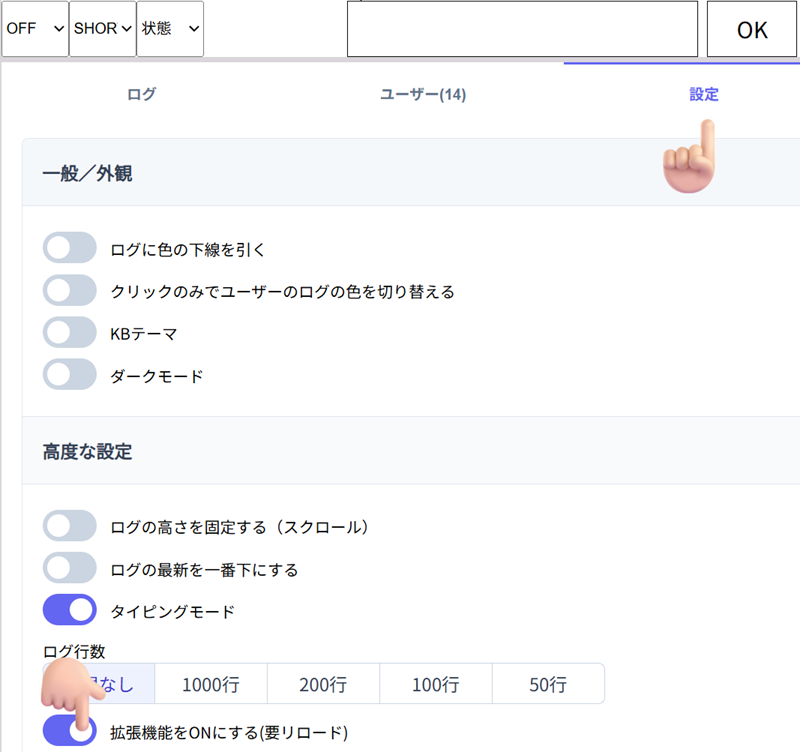Expand the SHOR dropdown menu
This screenshot has width=800, height=752.
[102, 29]
